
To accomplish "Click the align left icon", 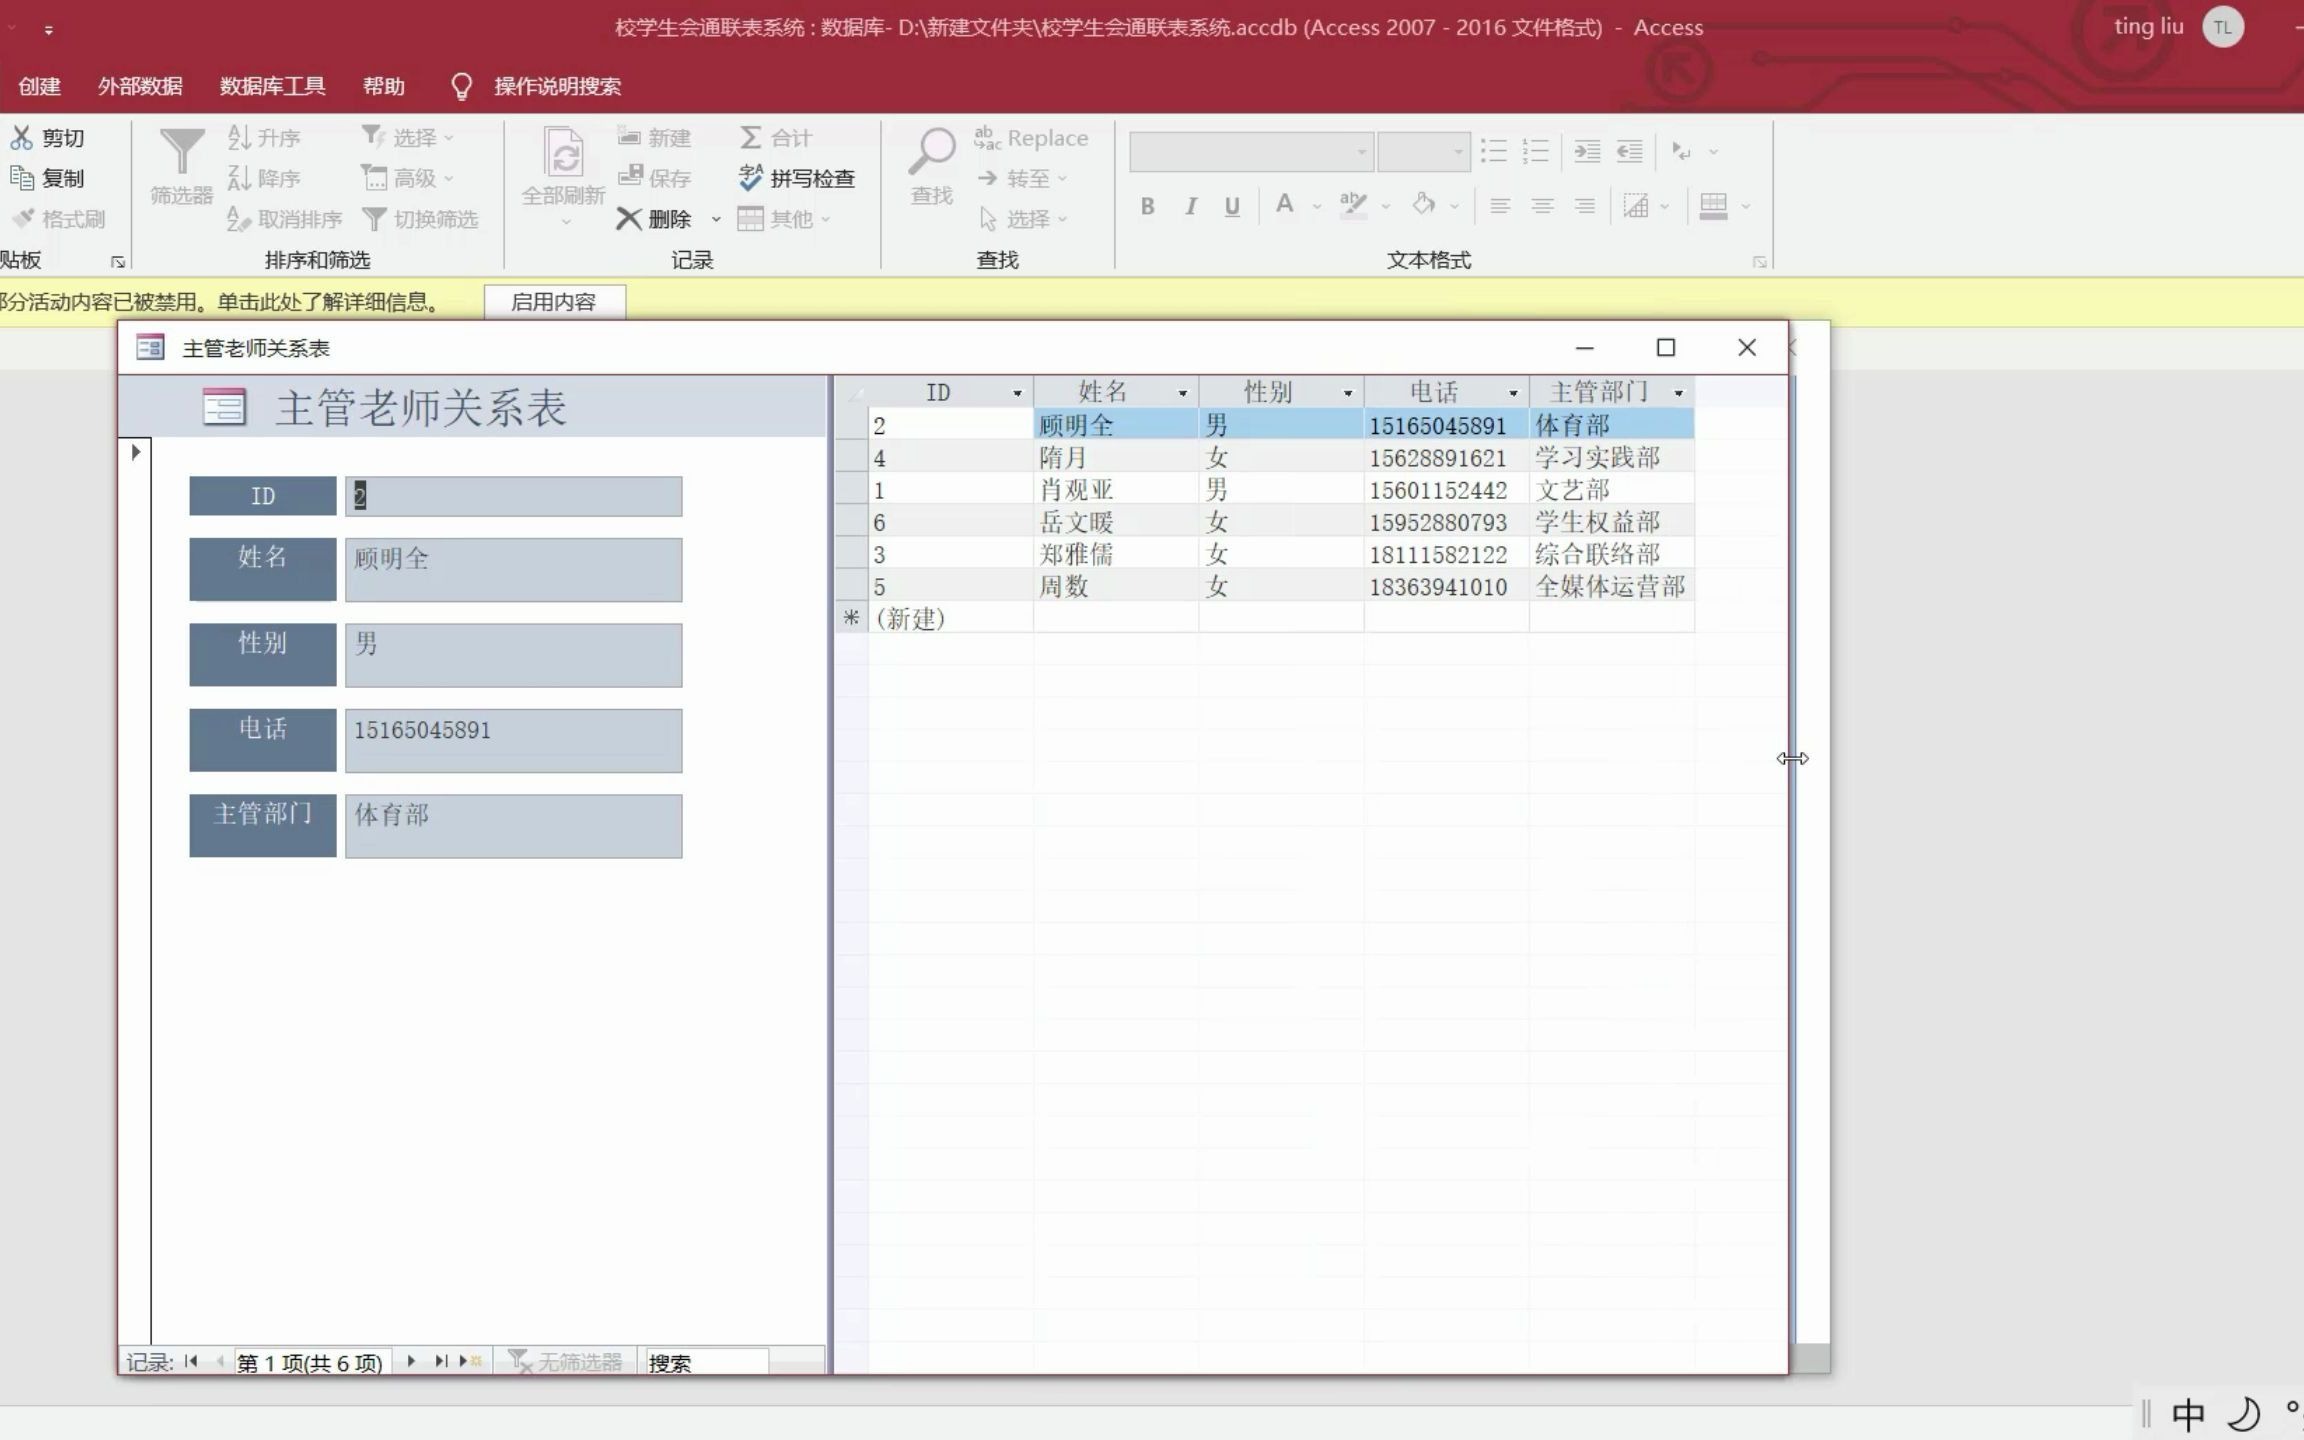I will click(x=1500, y=206).
